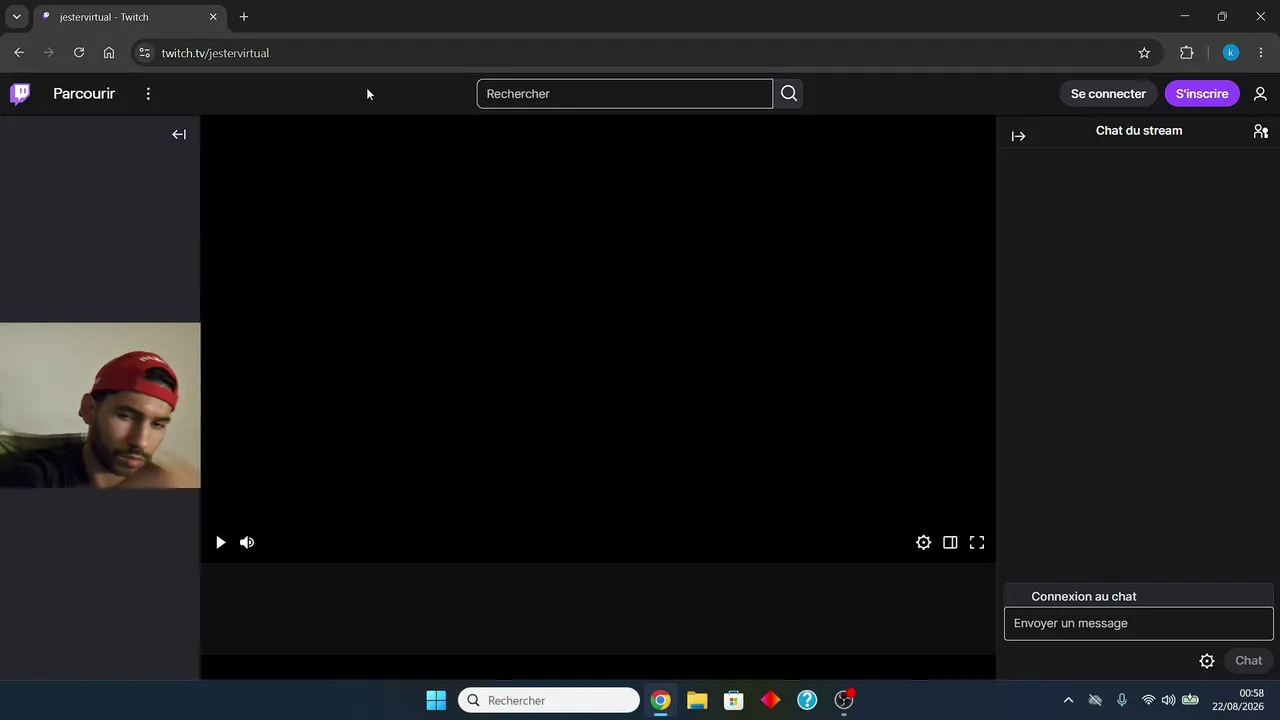Click the Envoyer un message field

(x=1138, y=623)
